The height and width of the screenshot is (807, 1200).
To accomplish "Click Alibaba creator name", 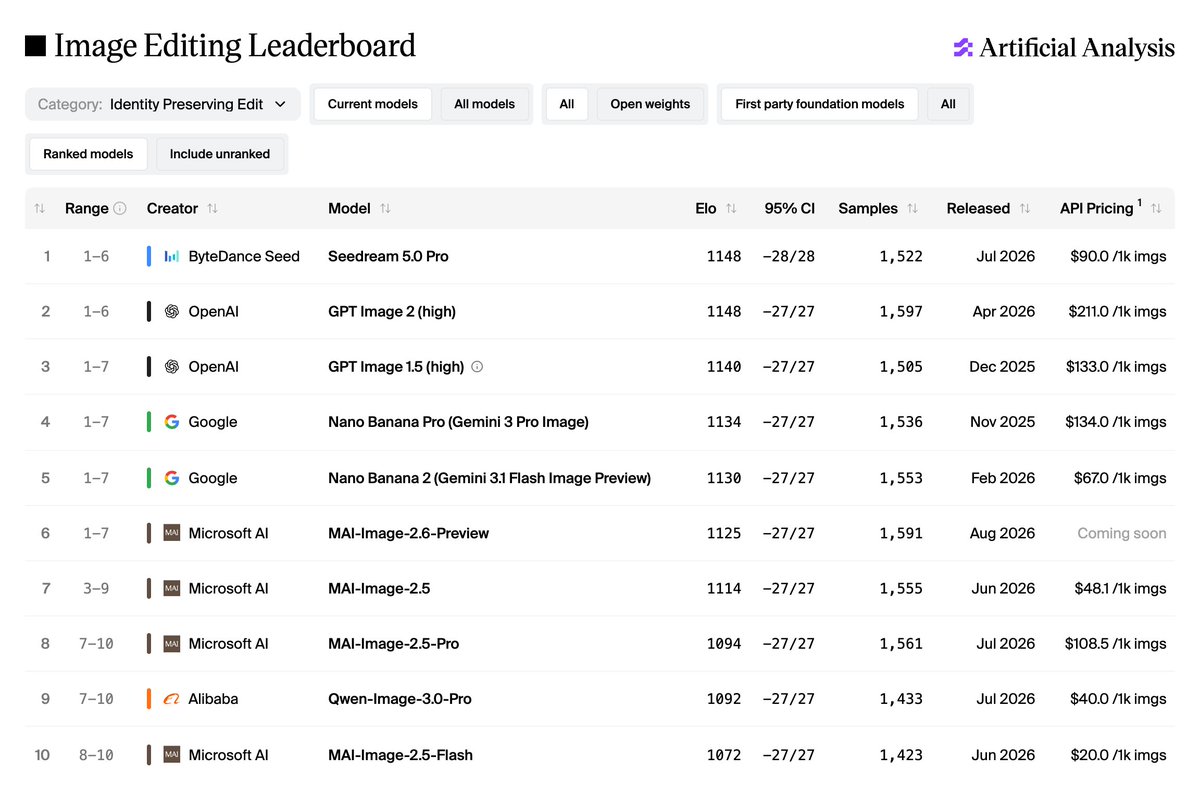I will coord(213,699).
